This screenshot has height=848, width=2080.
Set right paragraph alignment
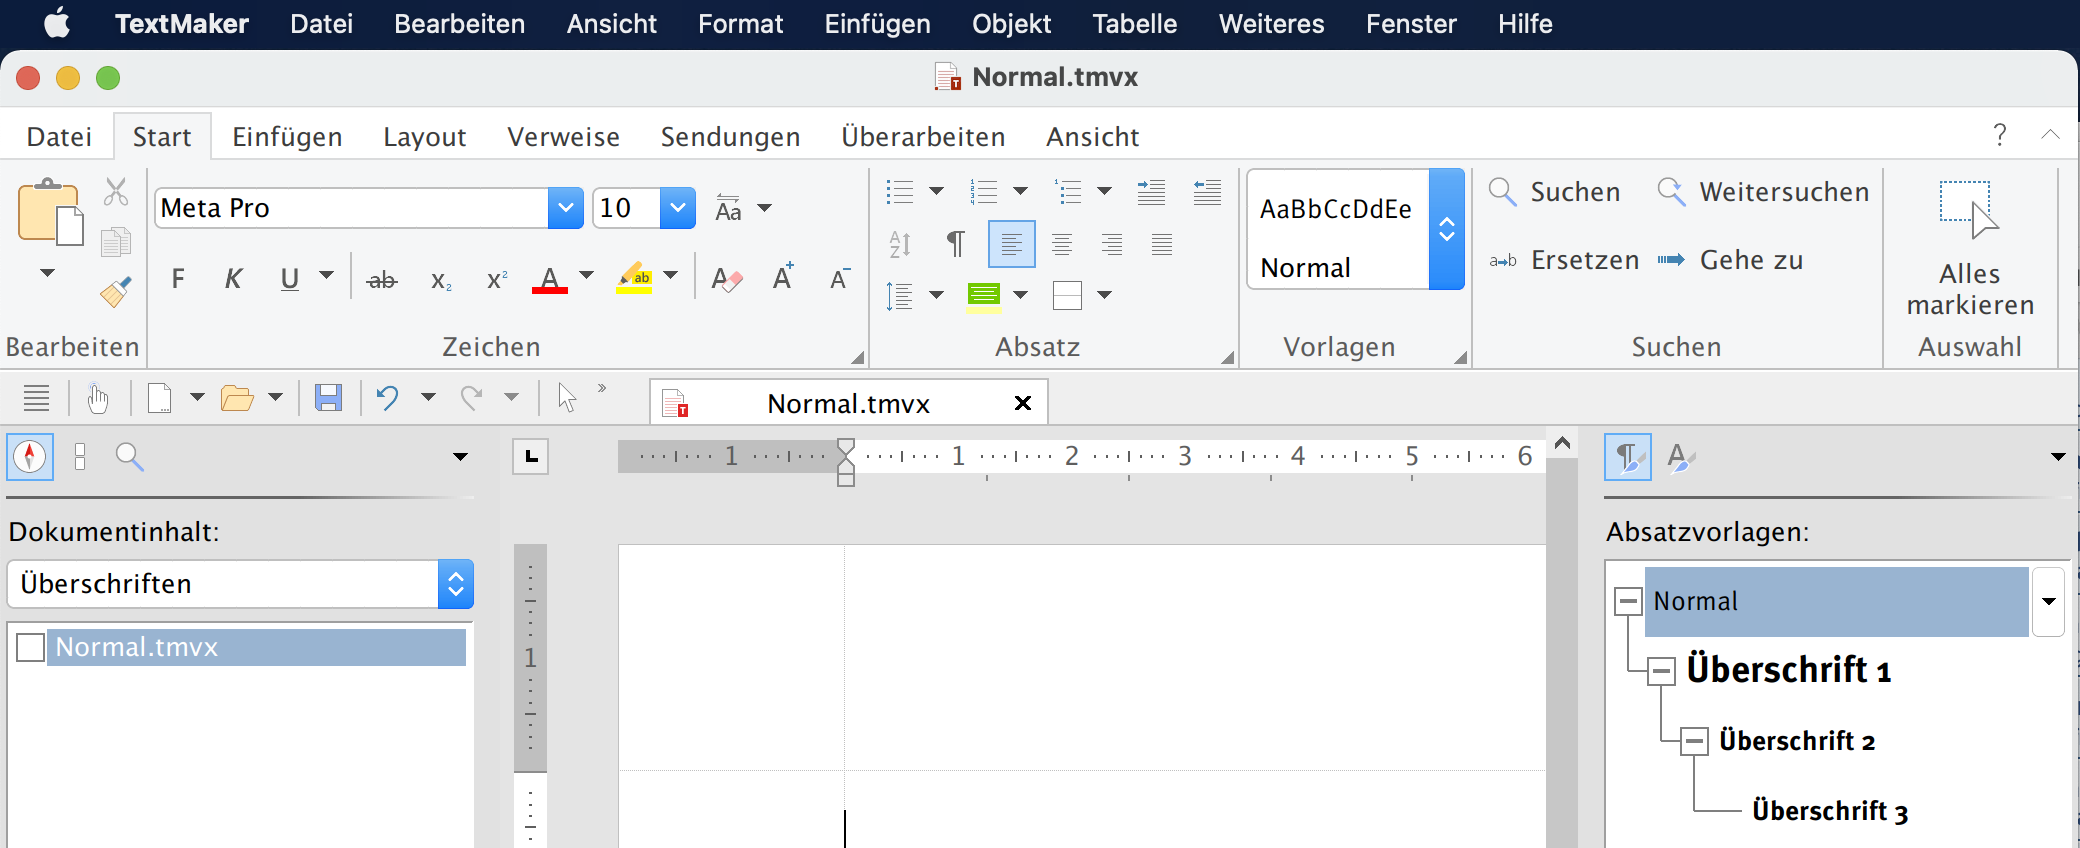point(1112,244)
